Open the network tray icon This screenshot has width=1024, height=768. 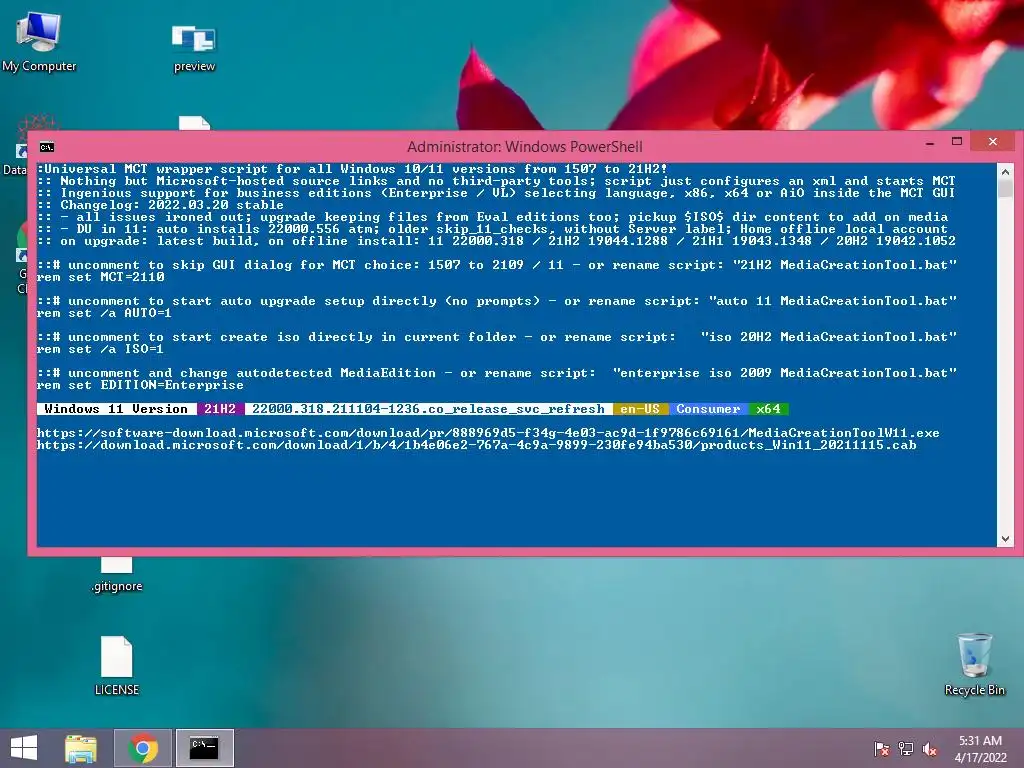906,748
